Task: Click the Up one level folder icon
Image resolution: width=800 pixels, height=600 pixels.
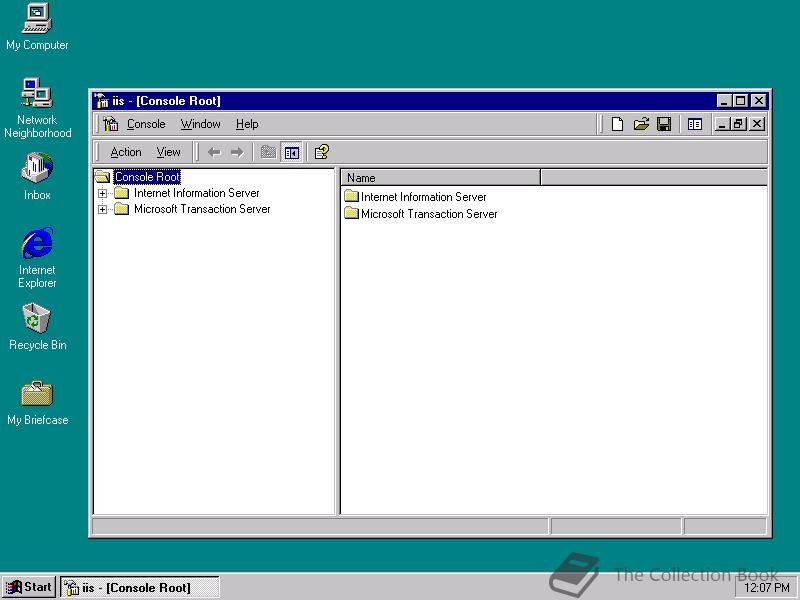Action: (x=268, y=152)
